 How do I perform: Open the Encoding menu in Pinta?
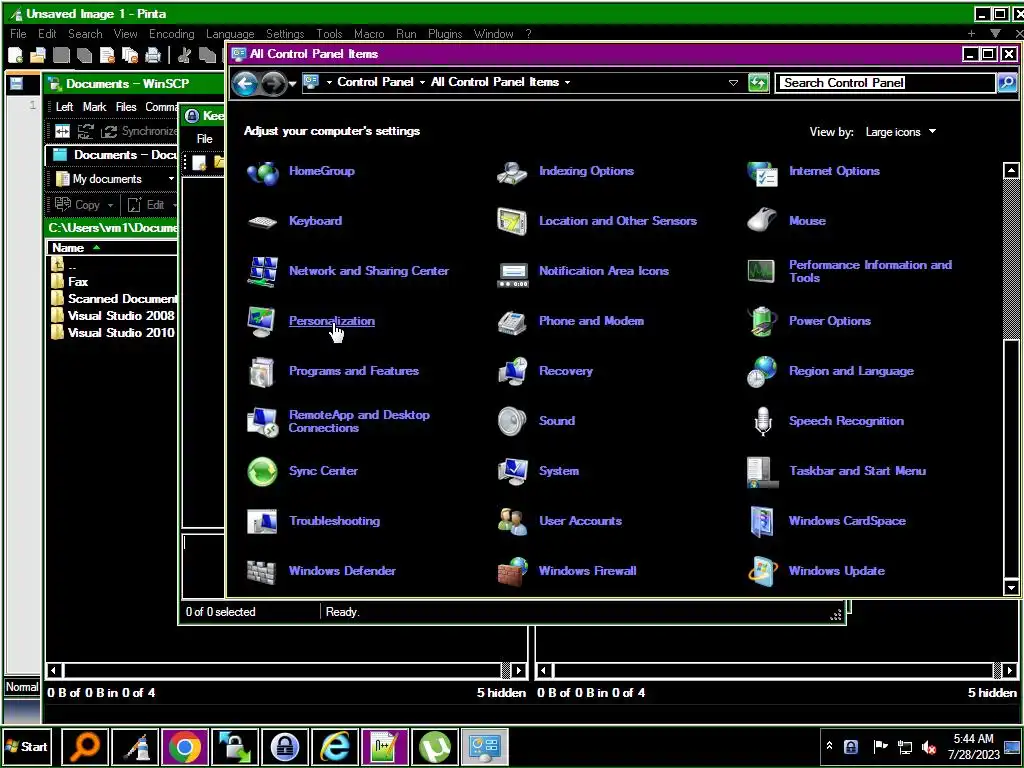pos(171,34)
